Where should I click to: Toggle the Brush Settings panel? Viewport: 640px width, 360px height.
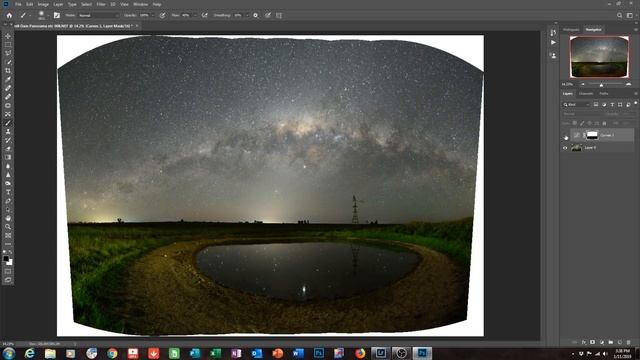57,15
